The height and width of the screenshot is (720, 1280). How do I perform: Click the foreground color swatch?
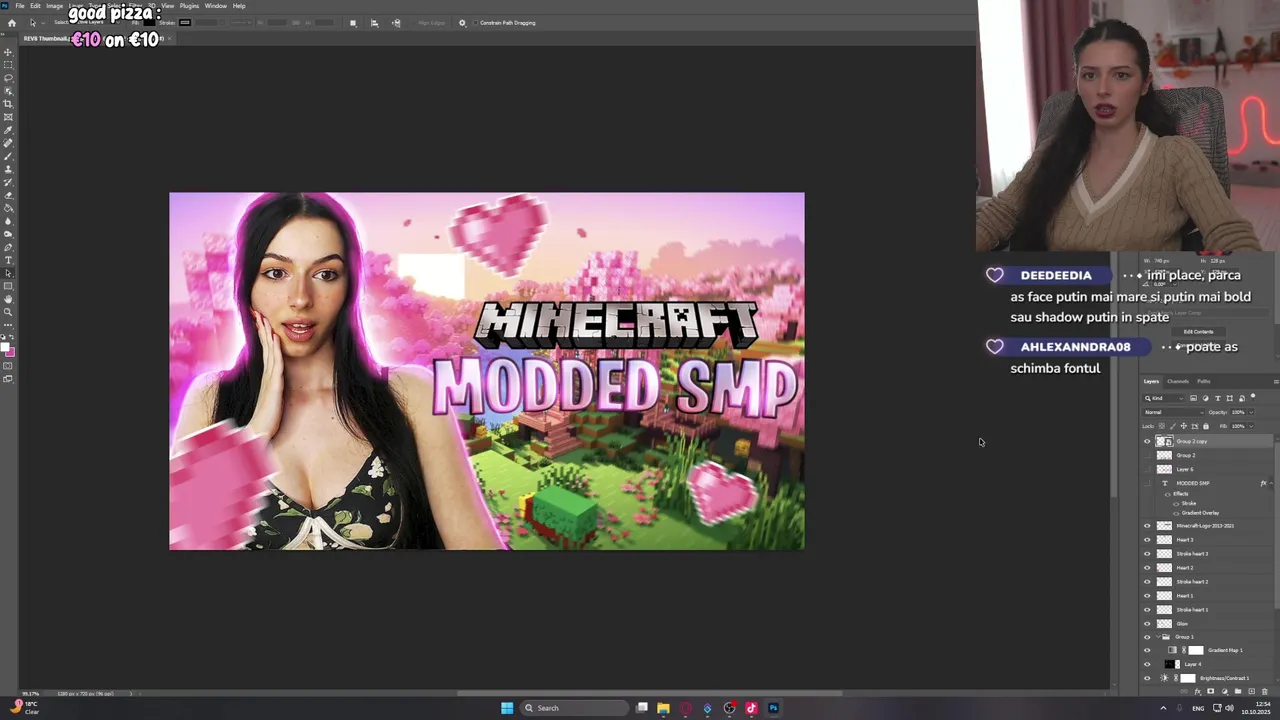(5, 347)
